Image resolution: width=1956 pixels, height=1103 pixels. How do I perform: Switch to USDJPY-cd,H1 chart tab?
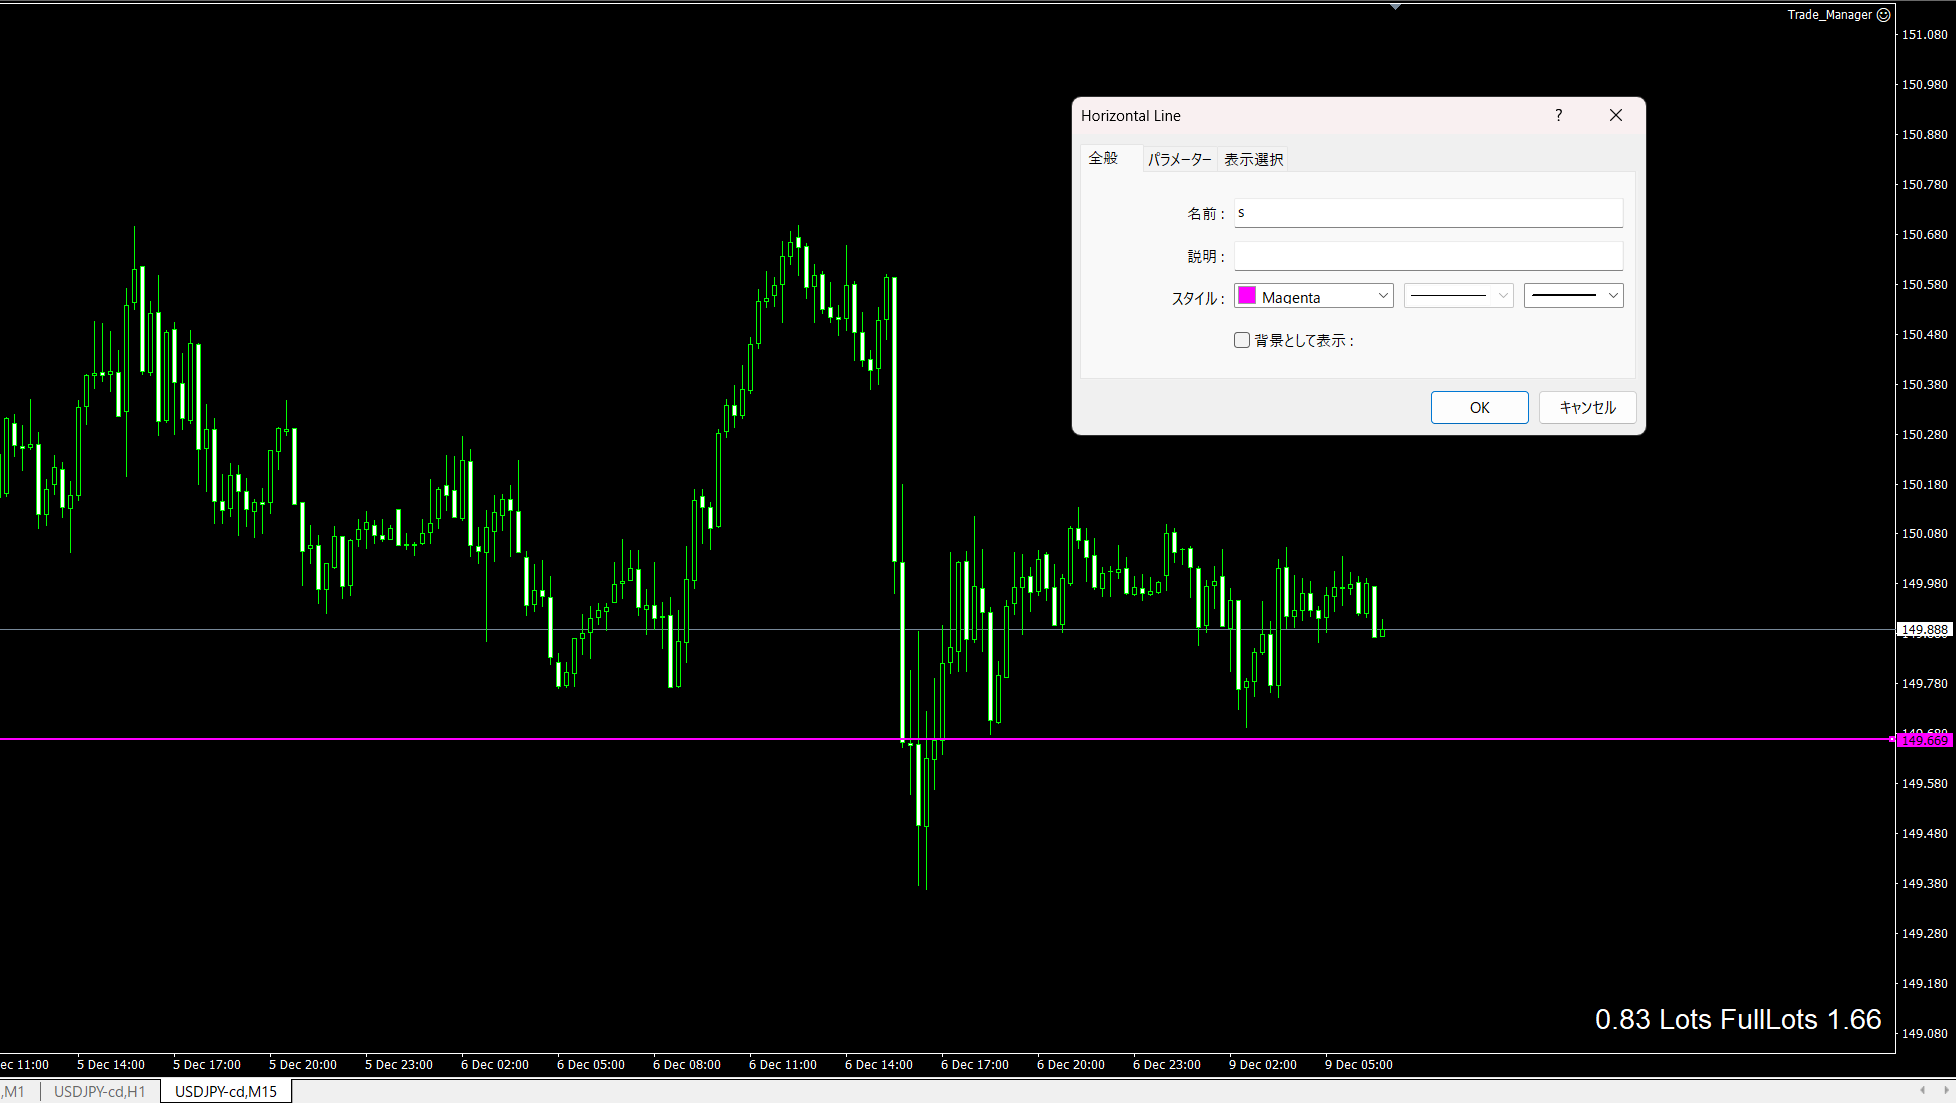[x=99, y=1091]
